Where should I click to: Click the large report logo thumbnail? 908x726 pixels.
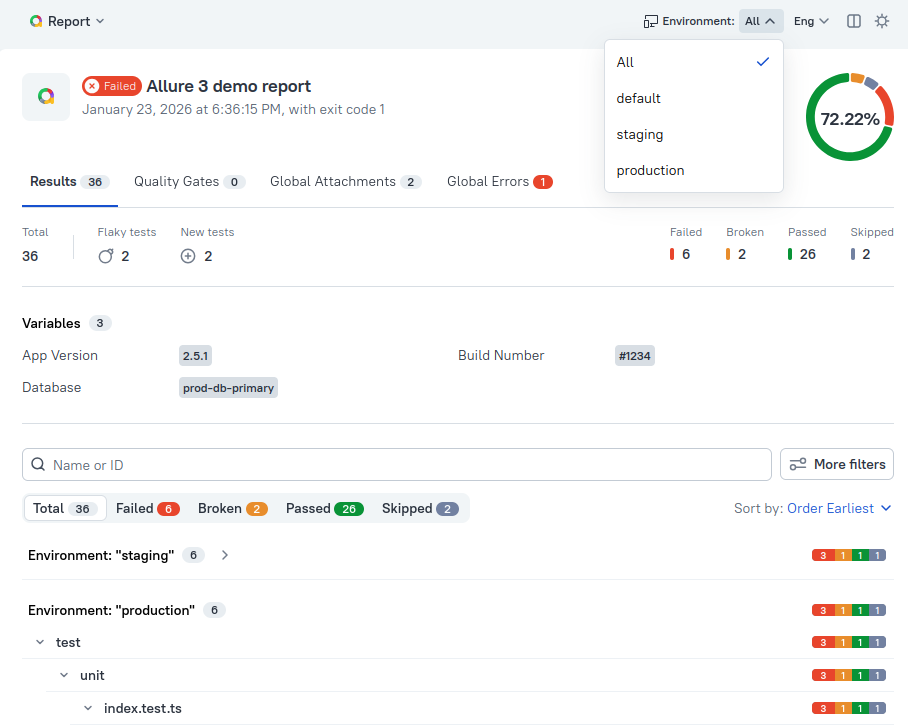tap(46, 97)
